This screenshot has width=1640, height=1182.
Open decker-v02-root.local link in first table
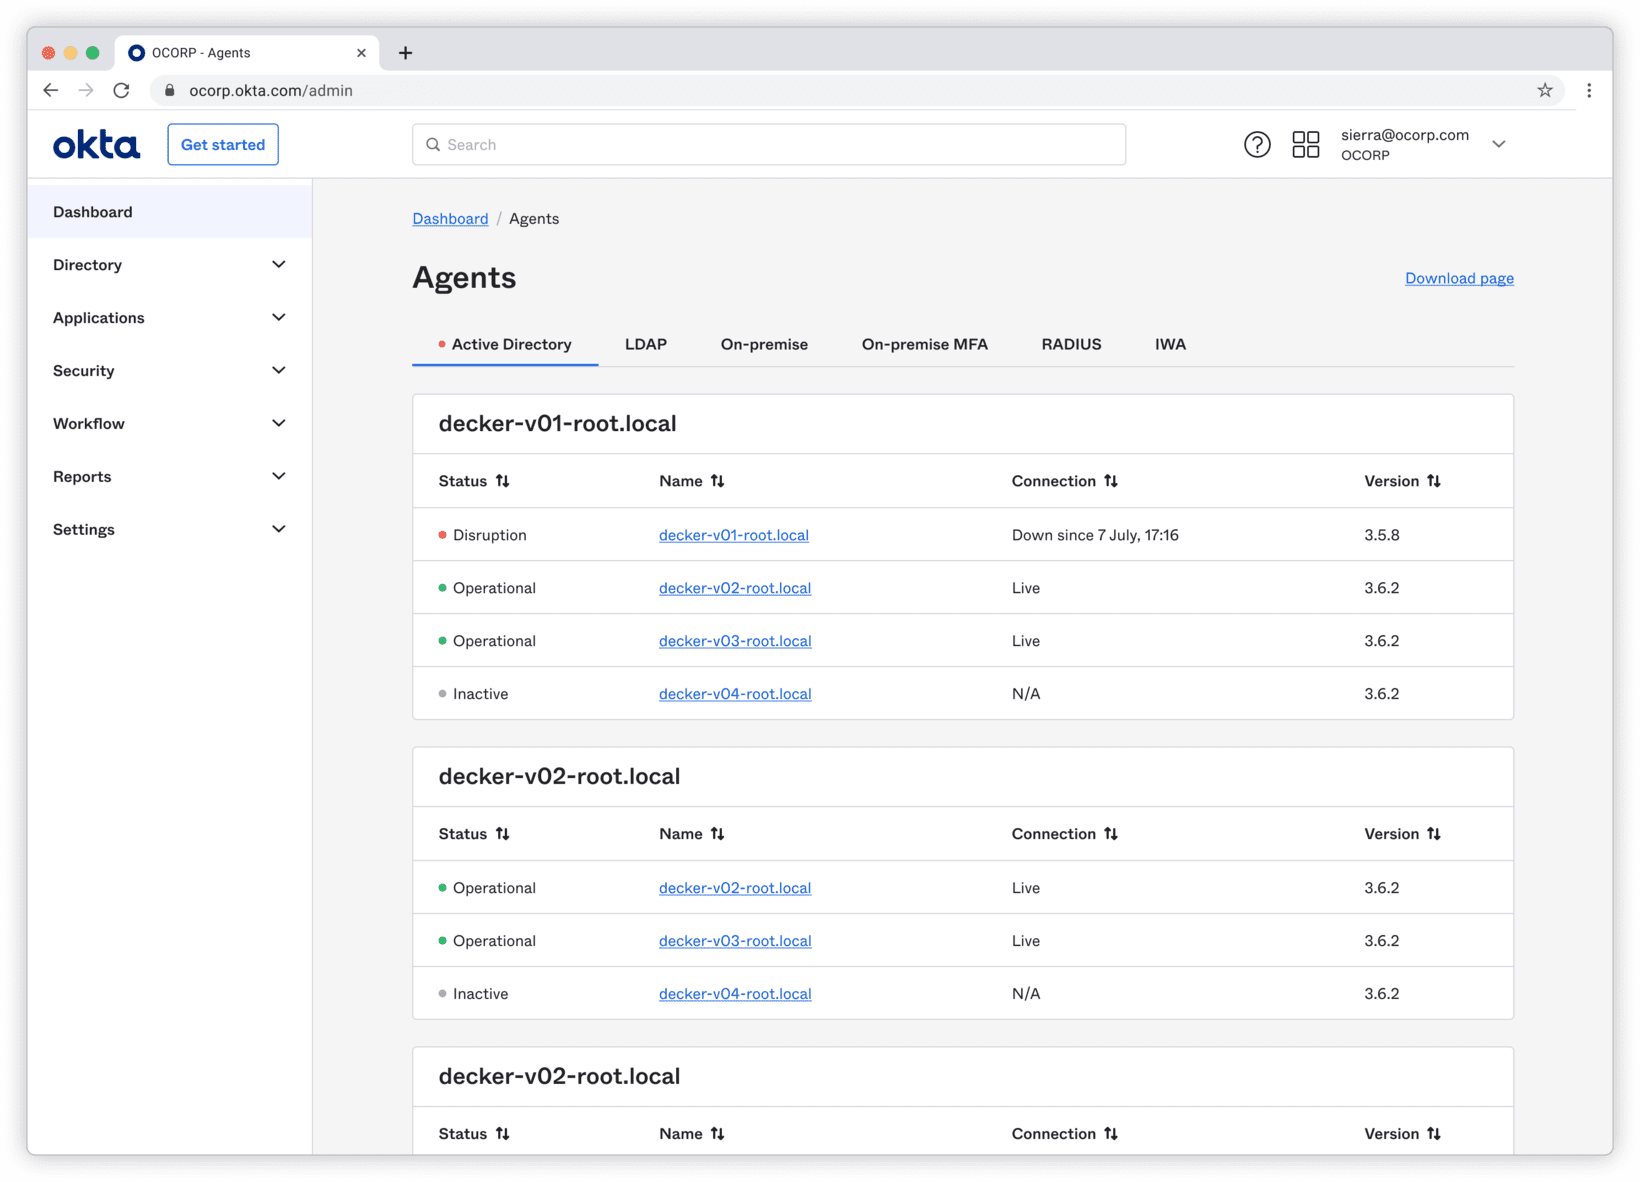click(734, 588)
